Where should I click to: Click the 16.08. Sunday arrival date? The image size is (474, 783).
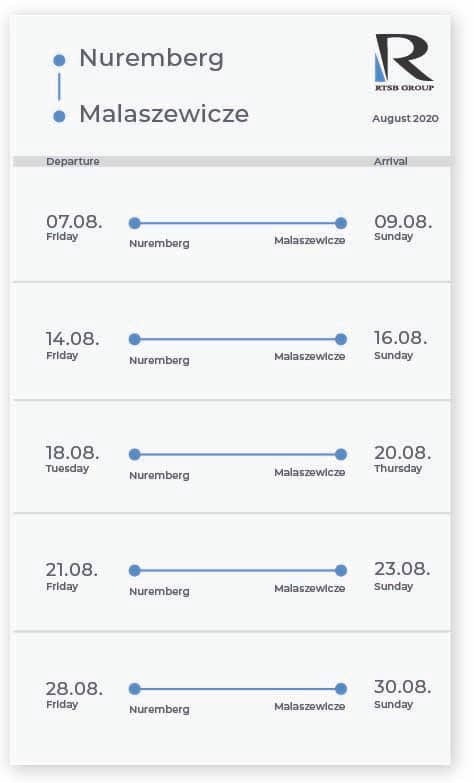point(401,345)
